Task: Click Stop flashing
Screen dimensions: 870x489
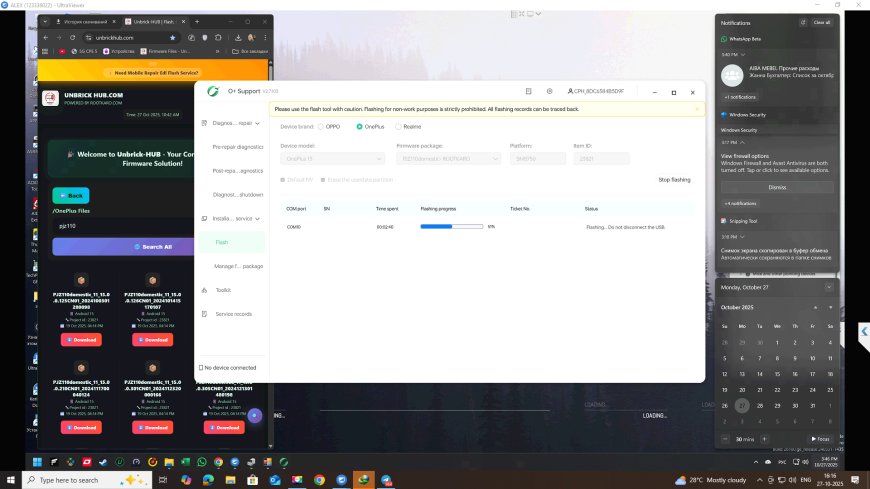Action: (674, 180)
